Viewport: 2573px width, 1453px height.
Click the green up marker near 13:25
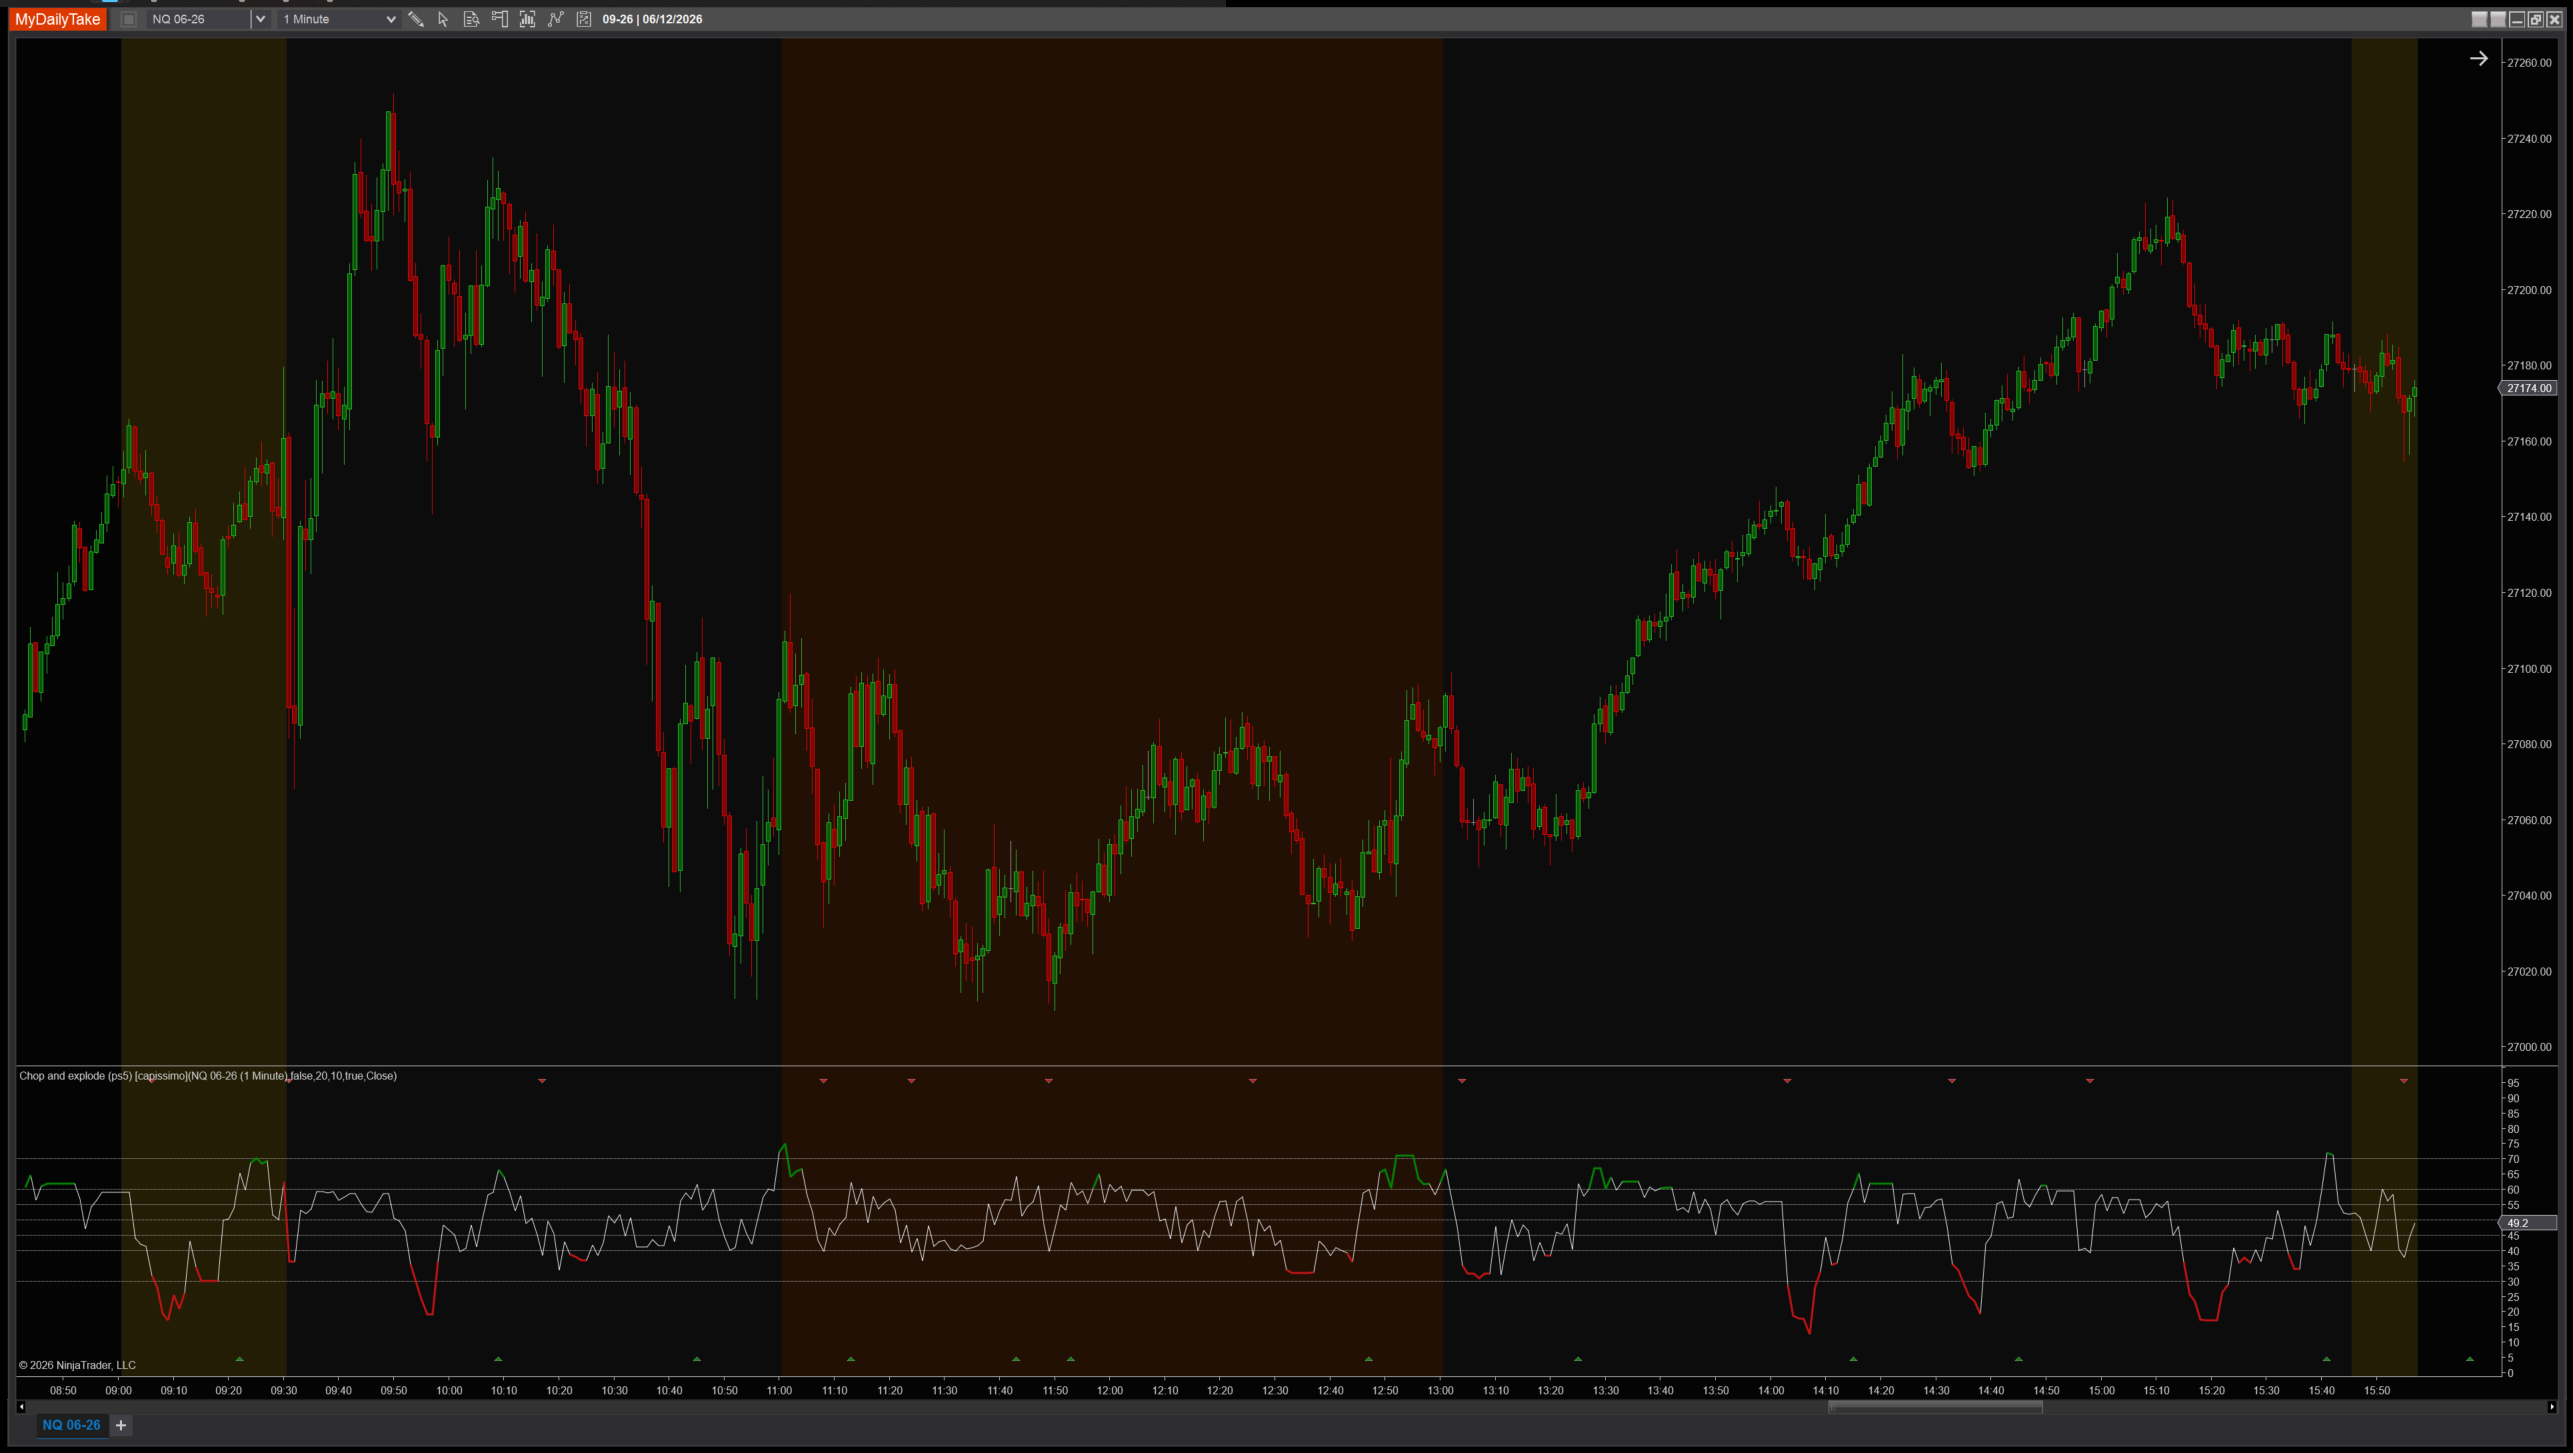(1578, 1359)
